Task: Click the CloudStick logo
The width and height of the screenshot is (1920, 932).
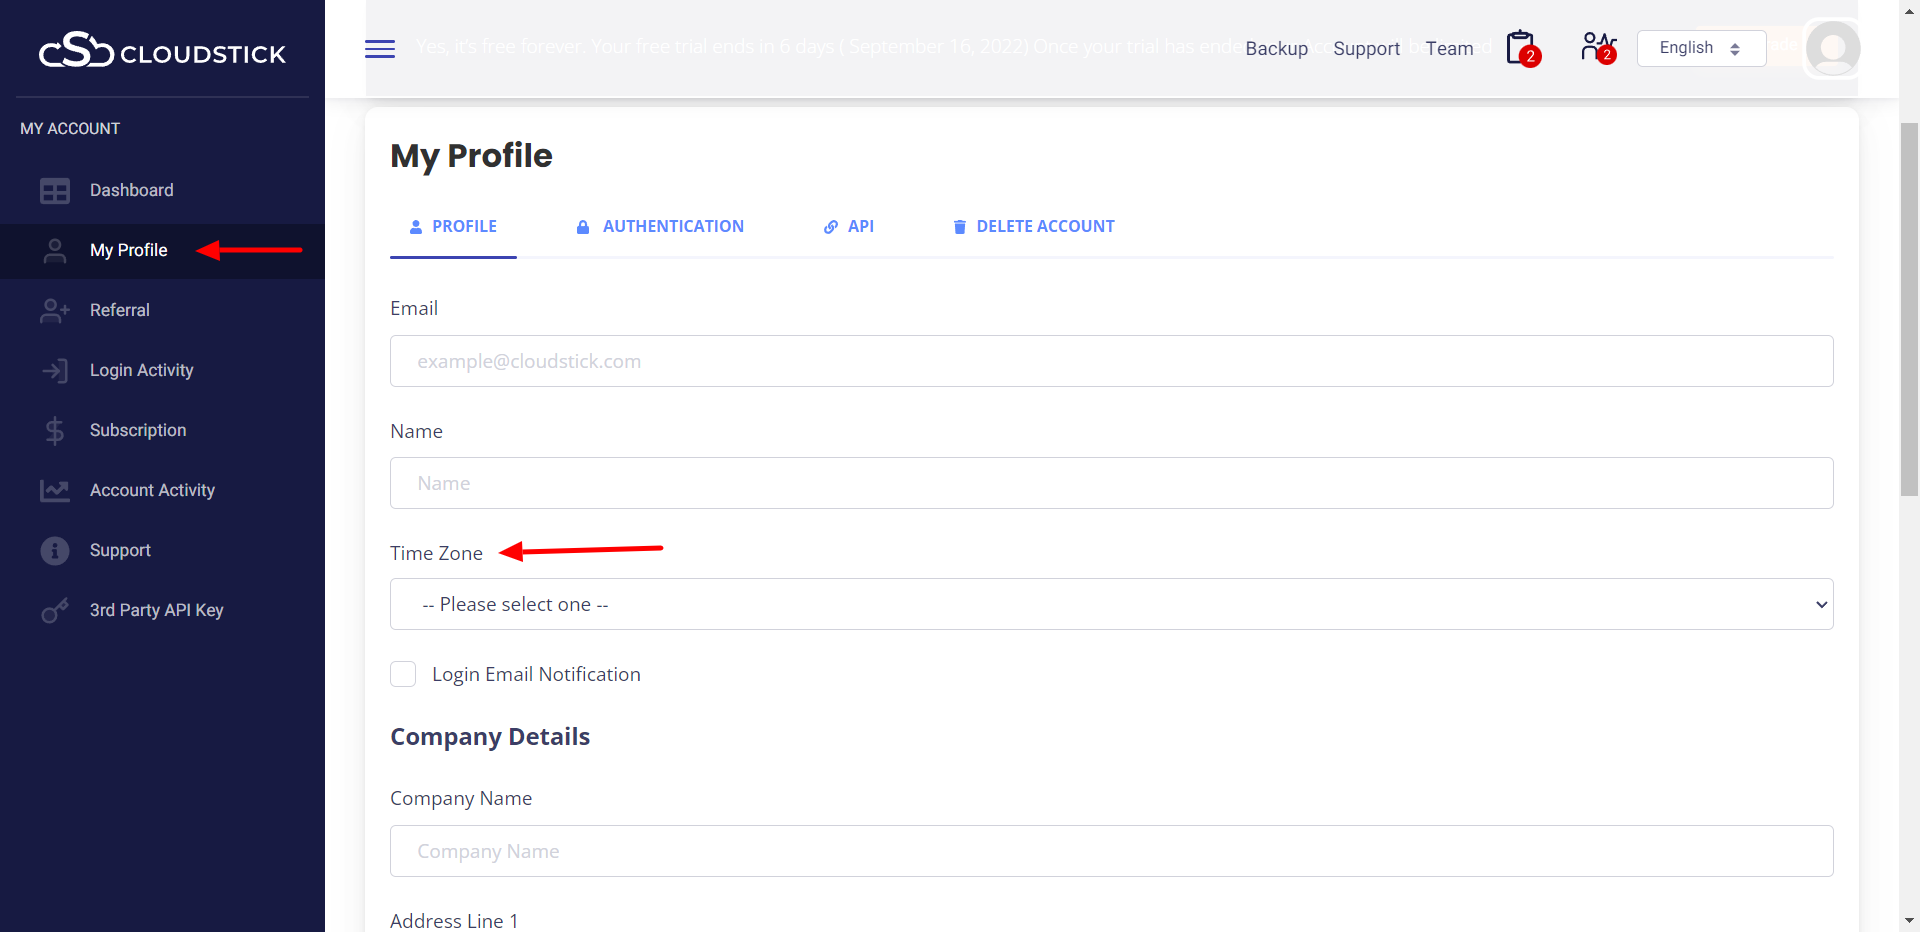Action: [x=162, y=50]
